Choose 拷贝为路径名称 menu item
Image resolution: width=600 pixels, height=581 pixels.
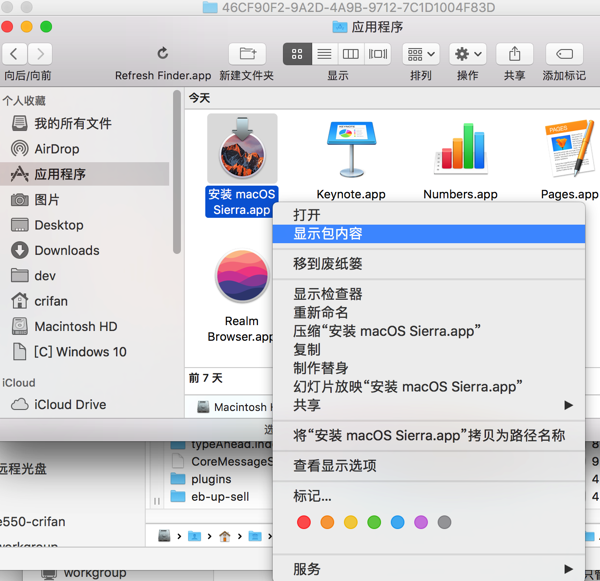click(429, 436)
